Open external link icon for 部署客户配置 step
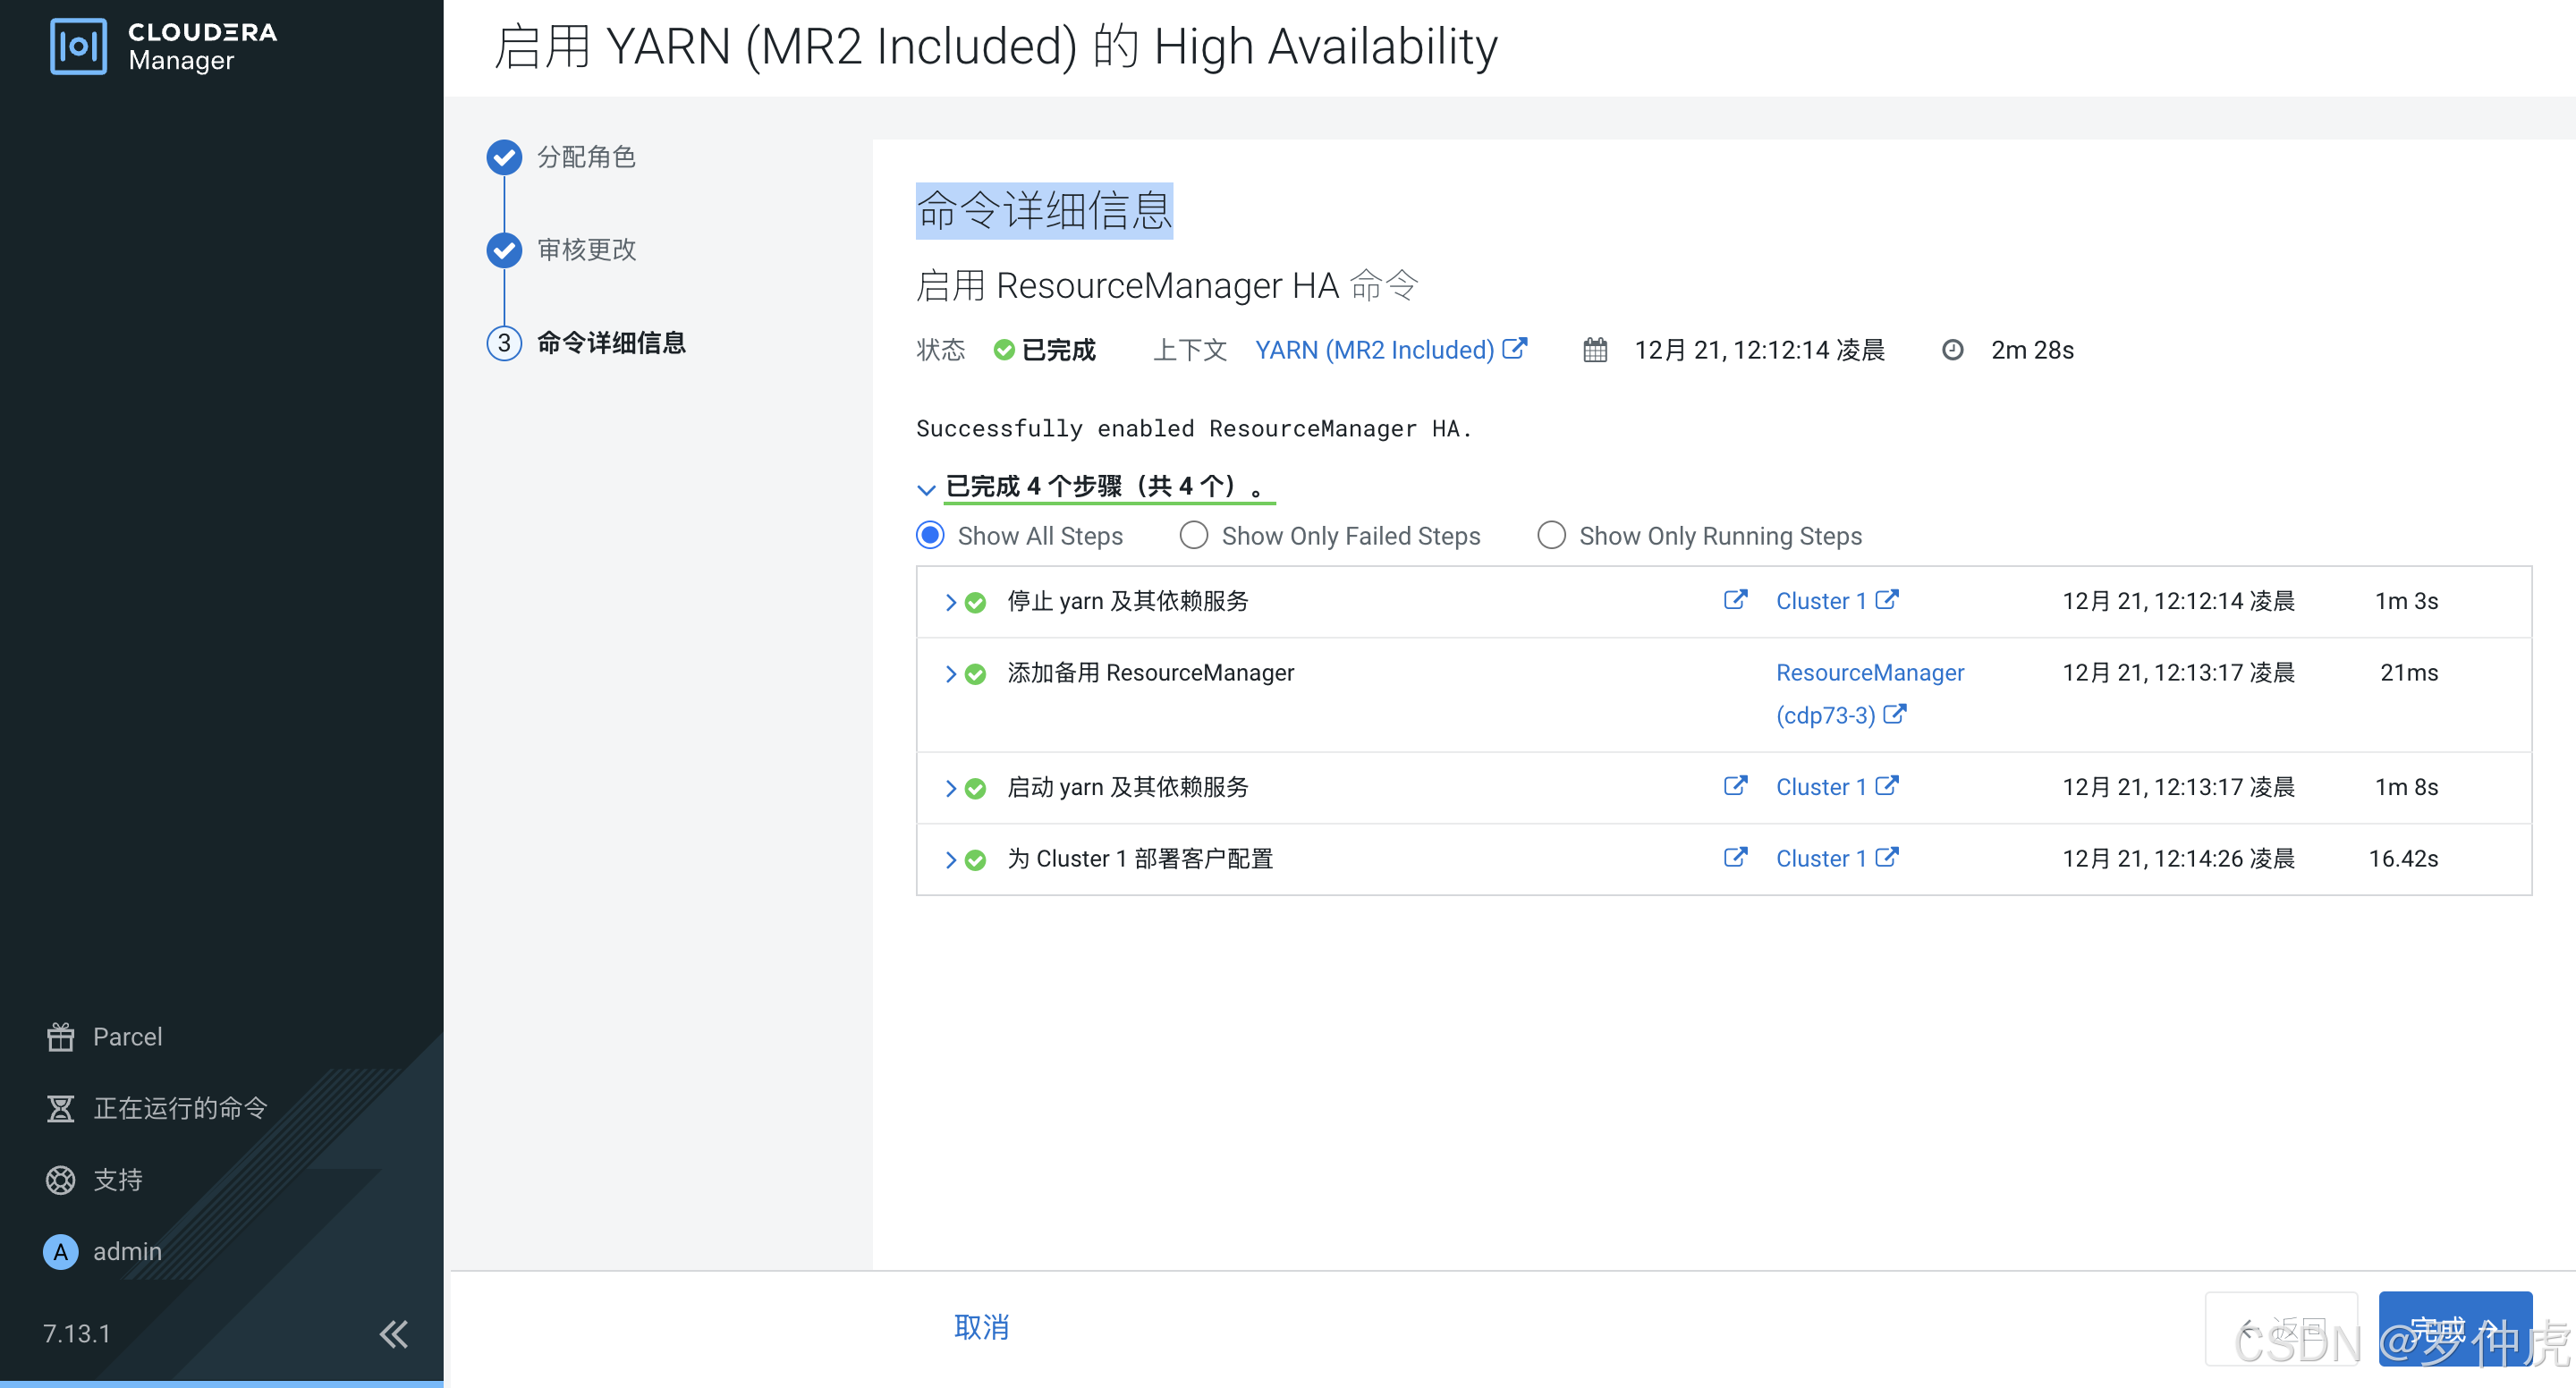Image resolution: width=2576 pixels, height=1388 pixels. [1735, 858]
